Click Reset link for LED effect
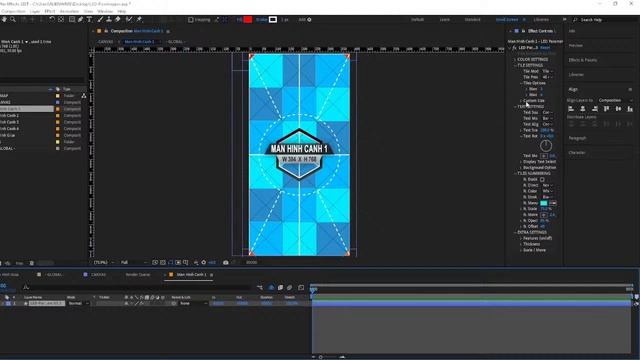Image resolution: width=640 pixels, height=360 pixels. coord(545,48)
